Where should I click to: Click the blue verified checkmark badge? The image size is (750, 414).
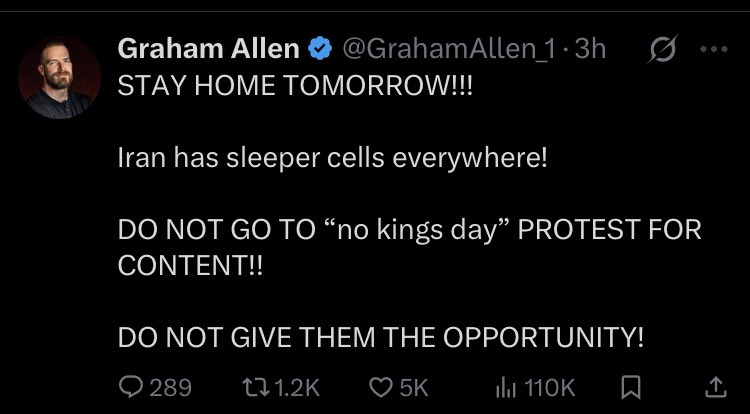pos(320,49)
